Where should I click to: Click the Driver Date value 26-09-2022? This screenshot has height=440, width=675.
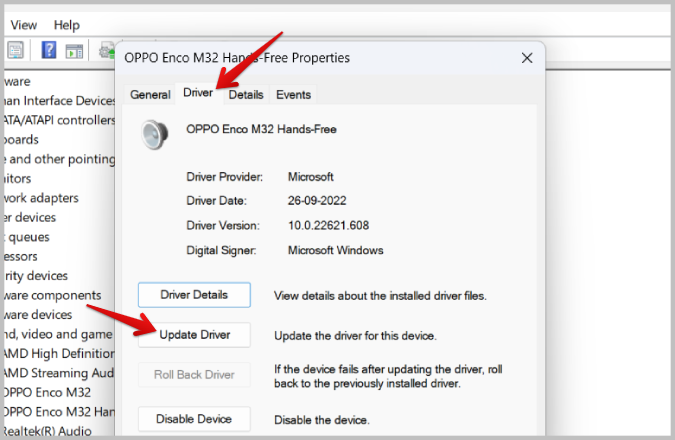(x=317, y=201)
